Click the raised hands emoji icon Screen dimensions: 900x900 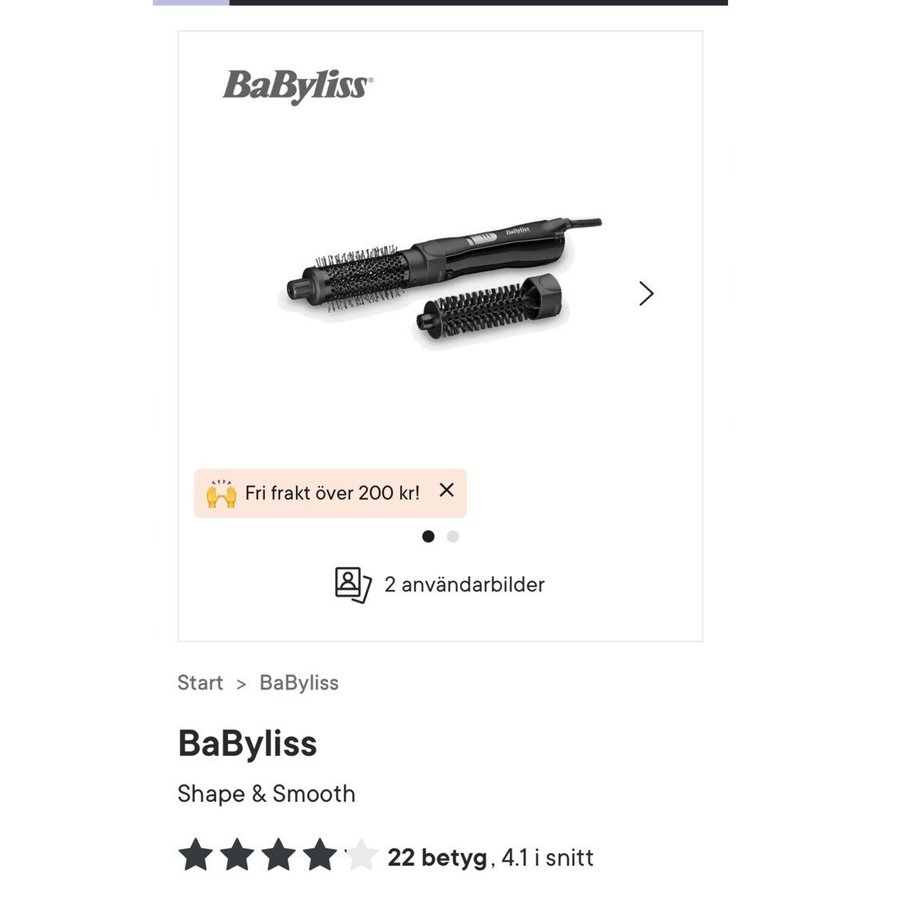[221, 493]
